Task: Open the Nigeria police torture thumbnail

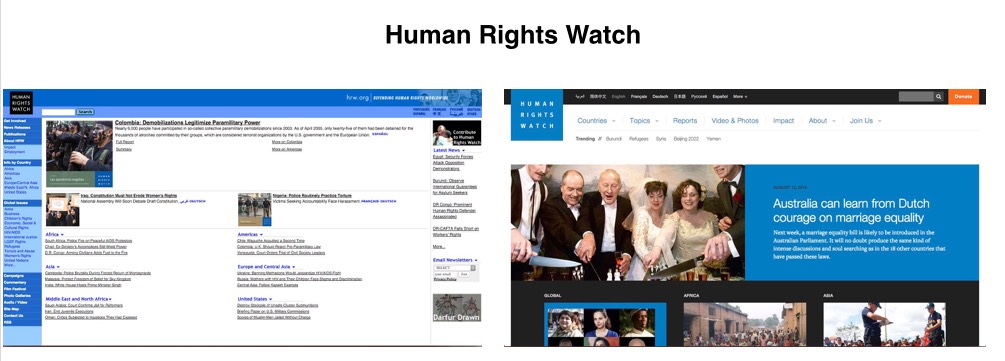Action: 254,210
